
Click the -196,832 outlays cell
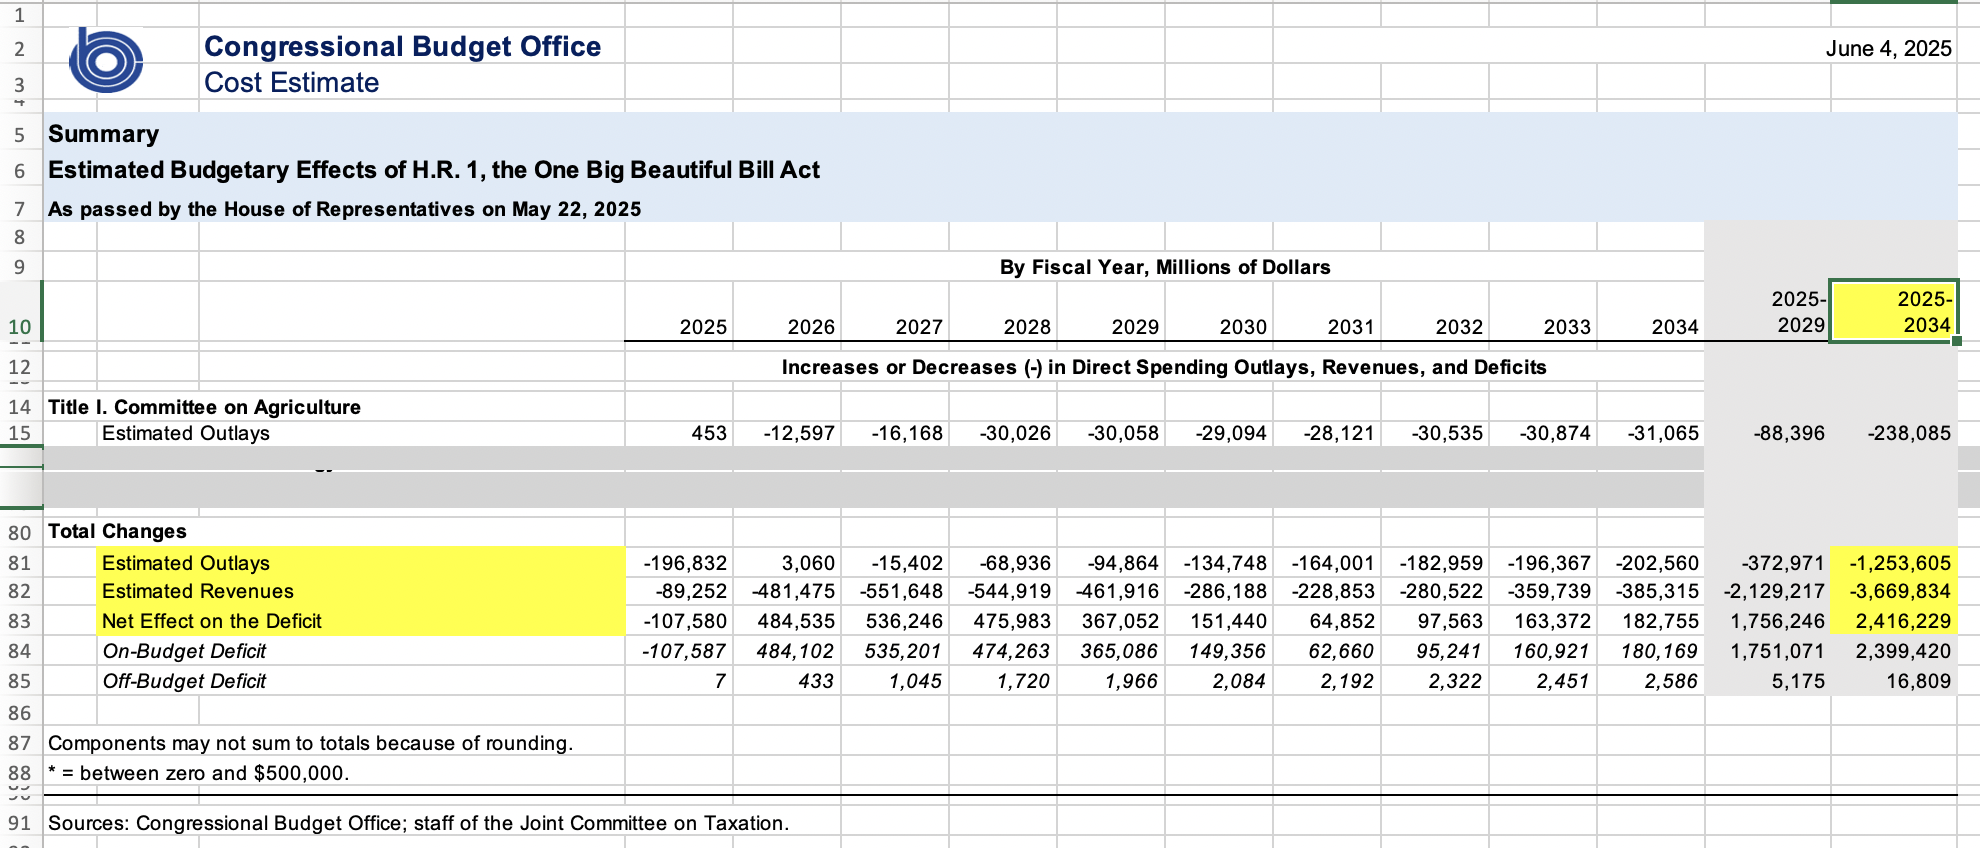(679, 563)
